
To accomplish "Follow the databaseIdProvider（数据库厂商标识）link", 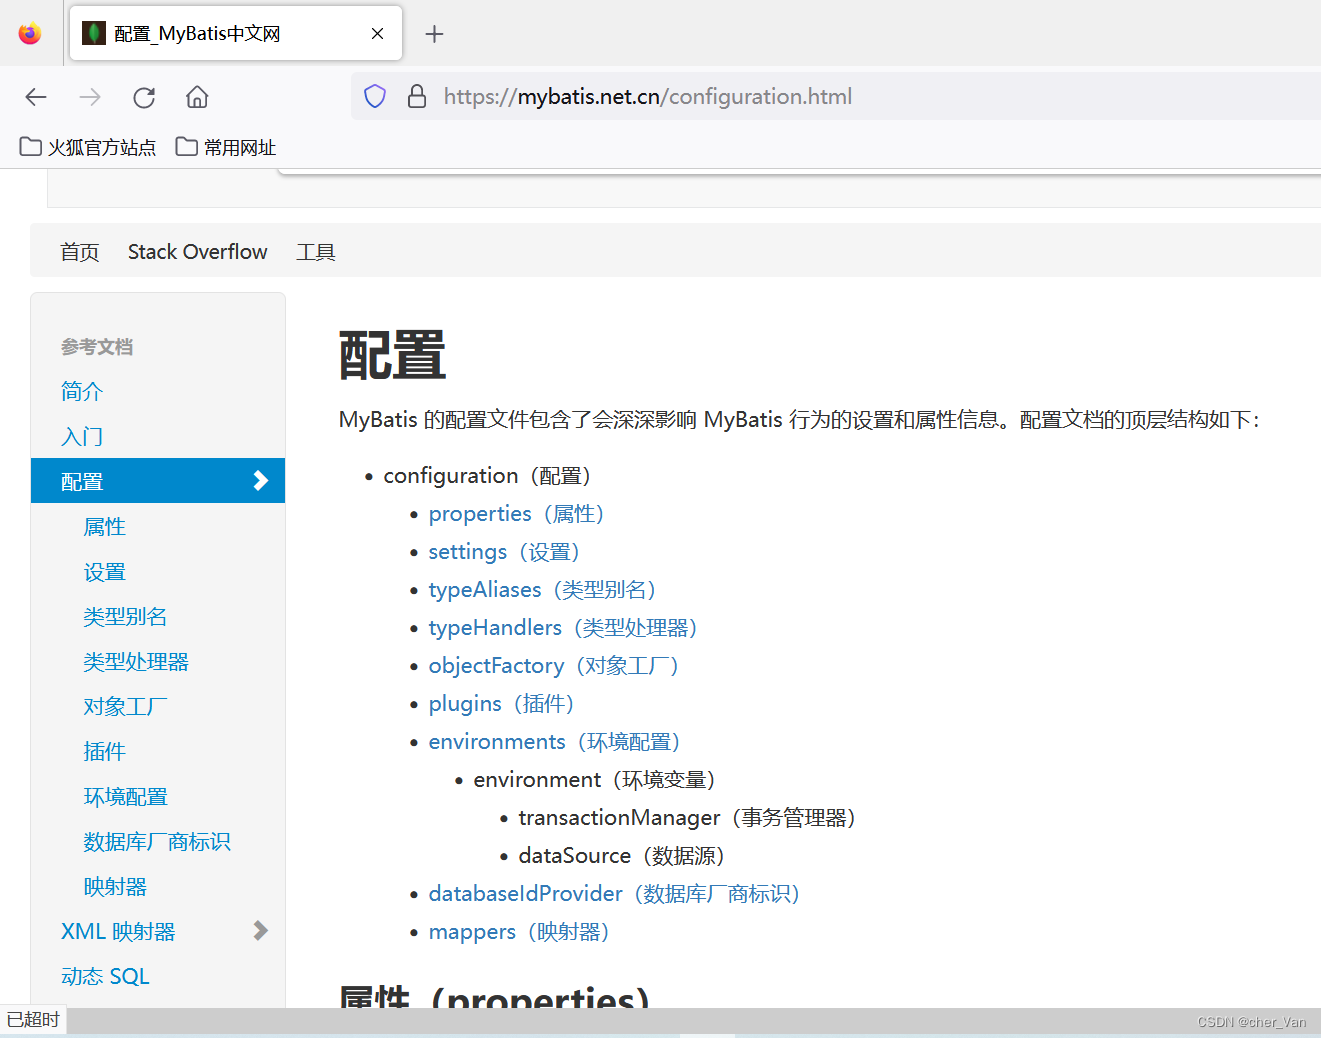I will [x=615, y=894].
